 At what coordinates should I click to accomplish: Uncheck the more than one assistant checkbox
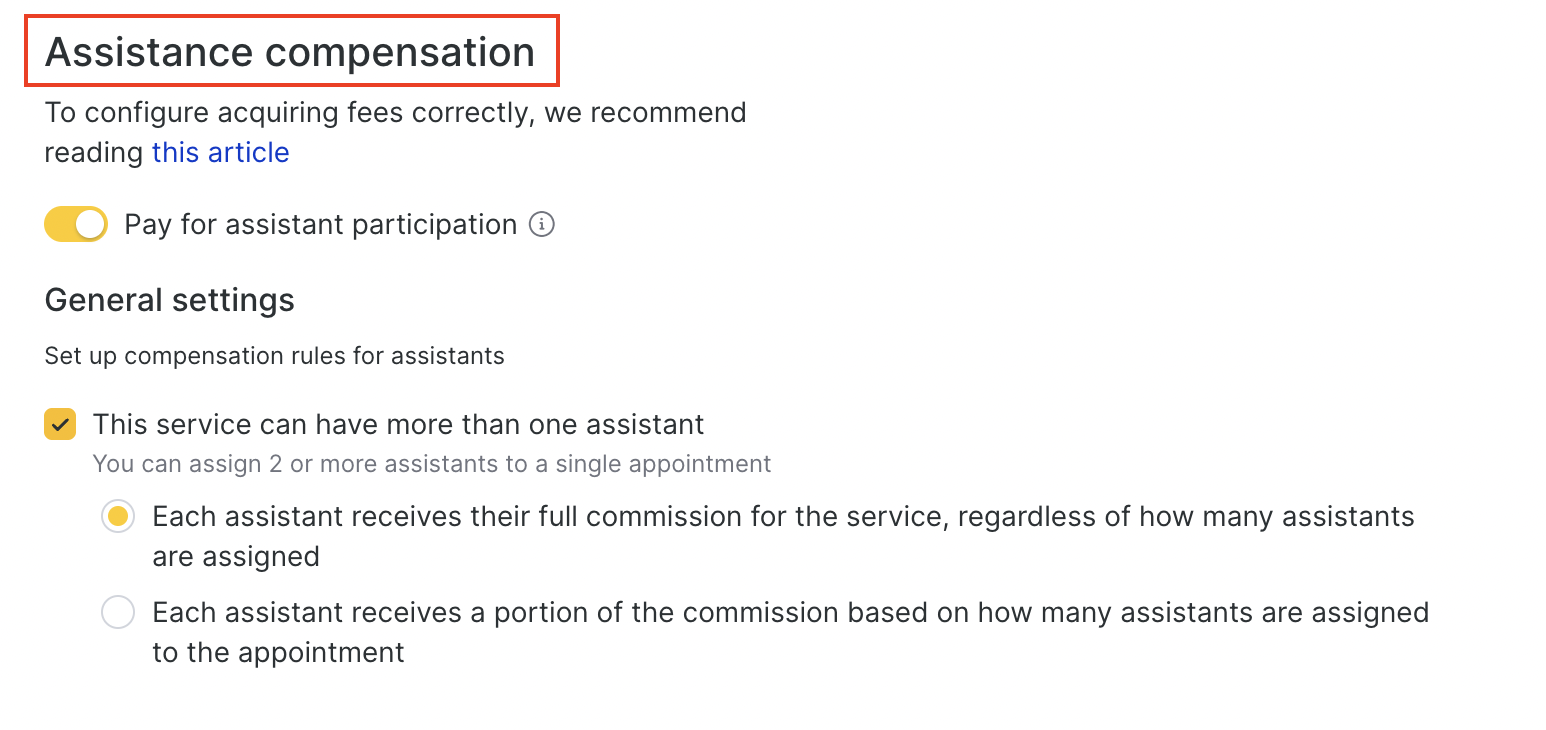(60, 424)
